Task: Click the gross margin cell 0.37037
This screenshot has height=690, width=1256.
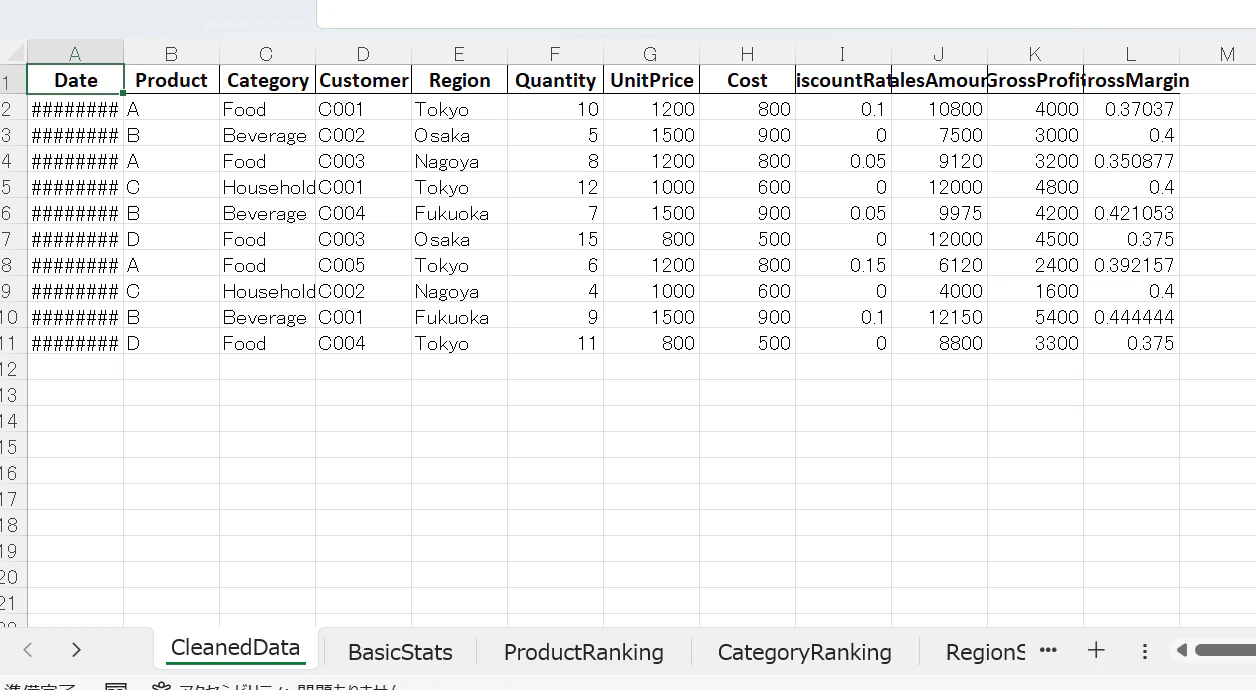Action: (1131, 109)
